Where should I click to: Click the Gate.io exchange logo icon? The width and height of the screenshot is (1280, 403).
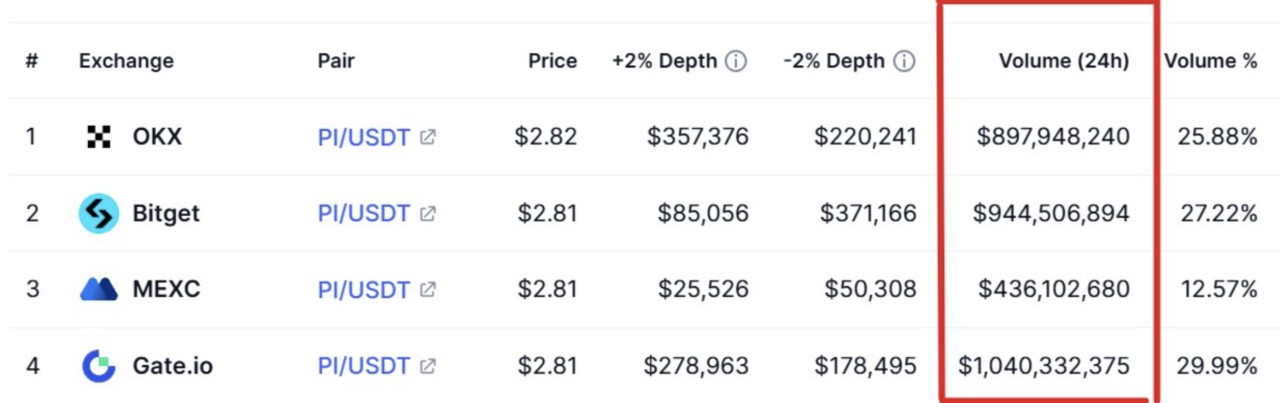point(99,366)
